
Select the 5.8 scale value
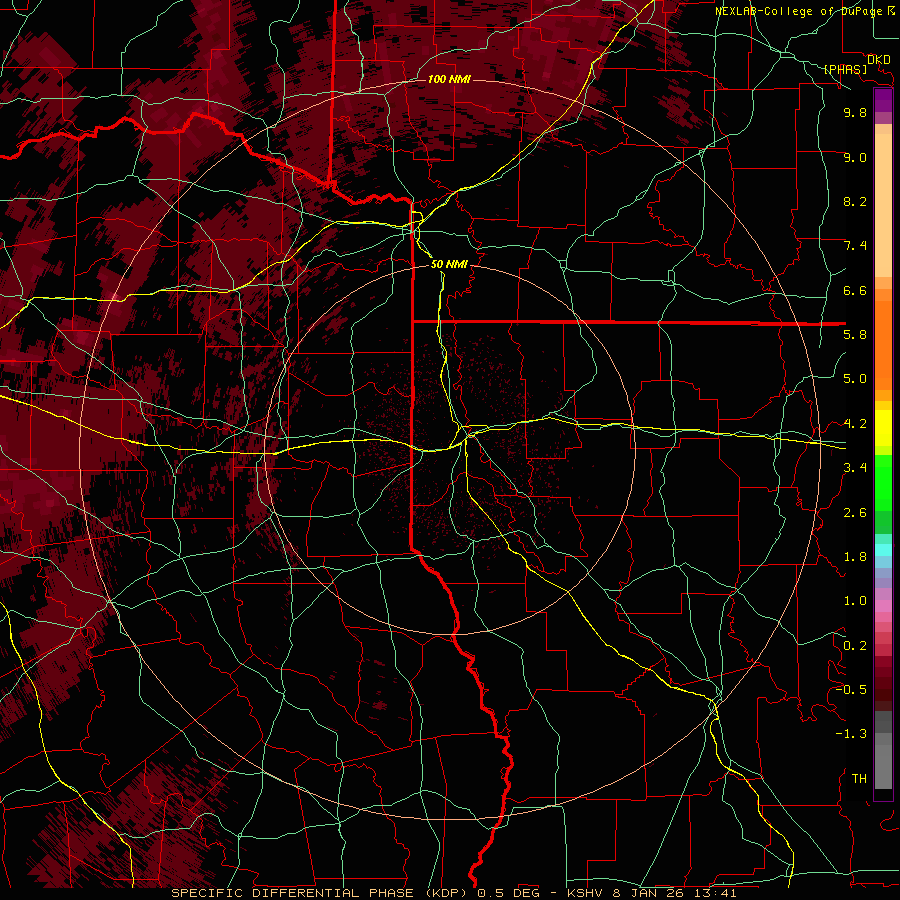tap(855, 335)
